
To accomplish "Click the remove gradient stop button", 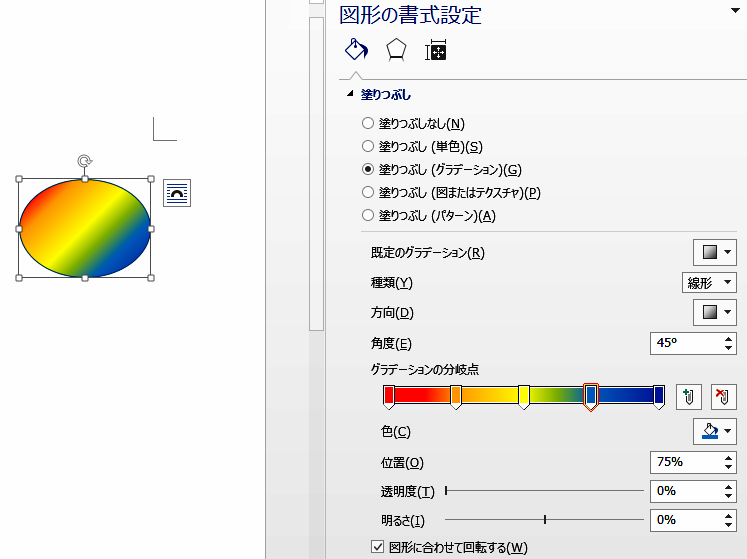I will tap(723, 397).
